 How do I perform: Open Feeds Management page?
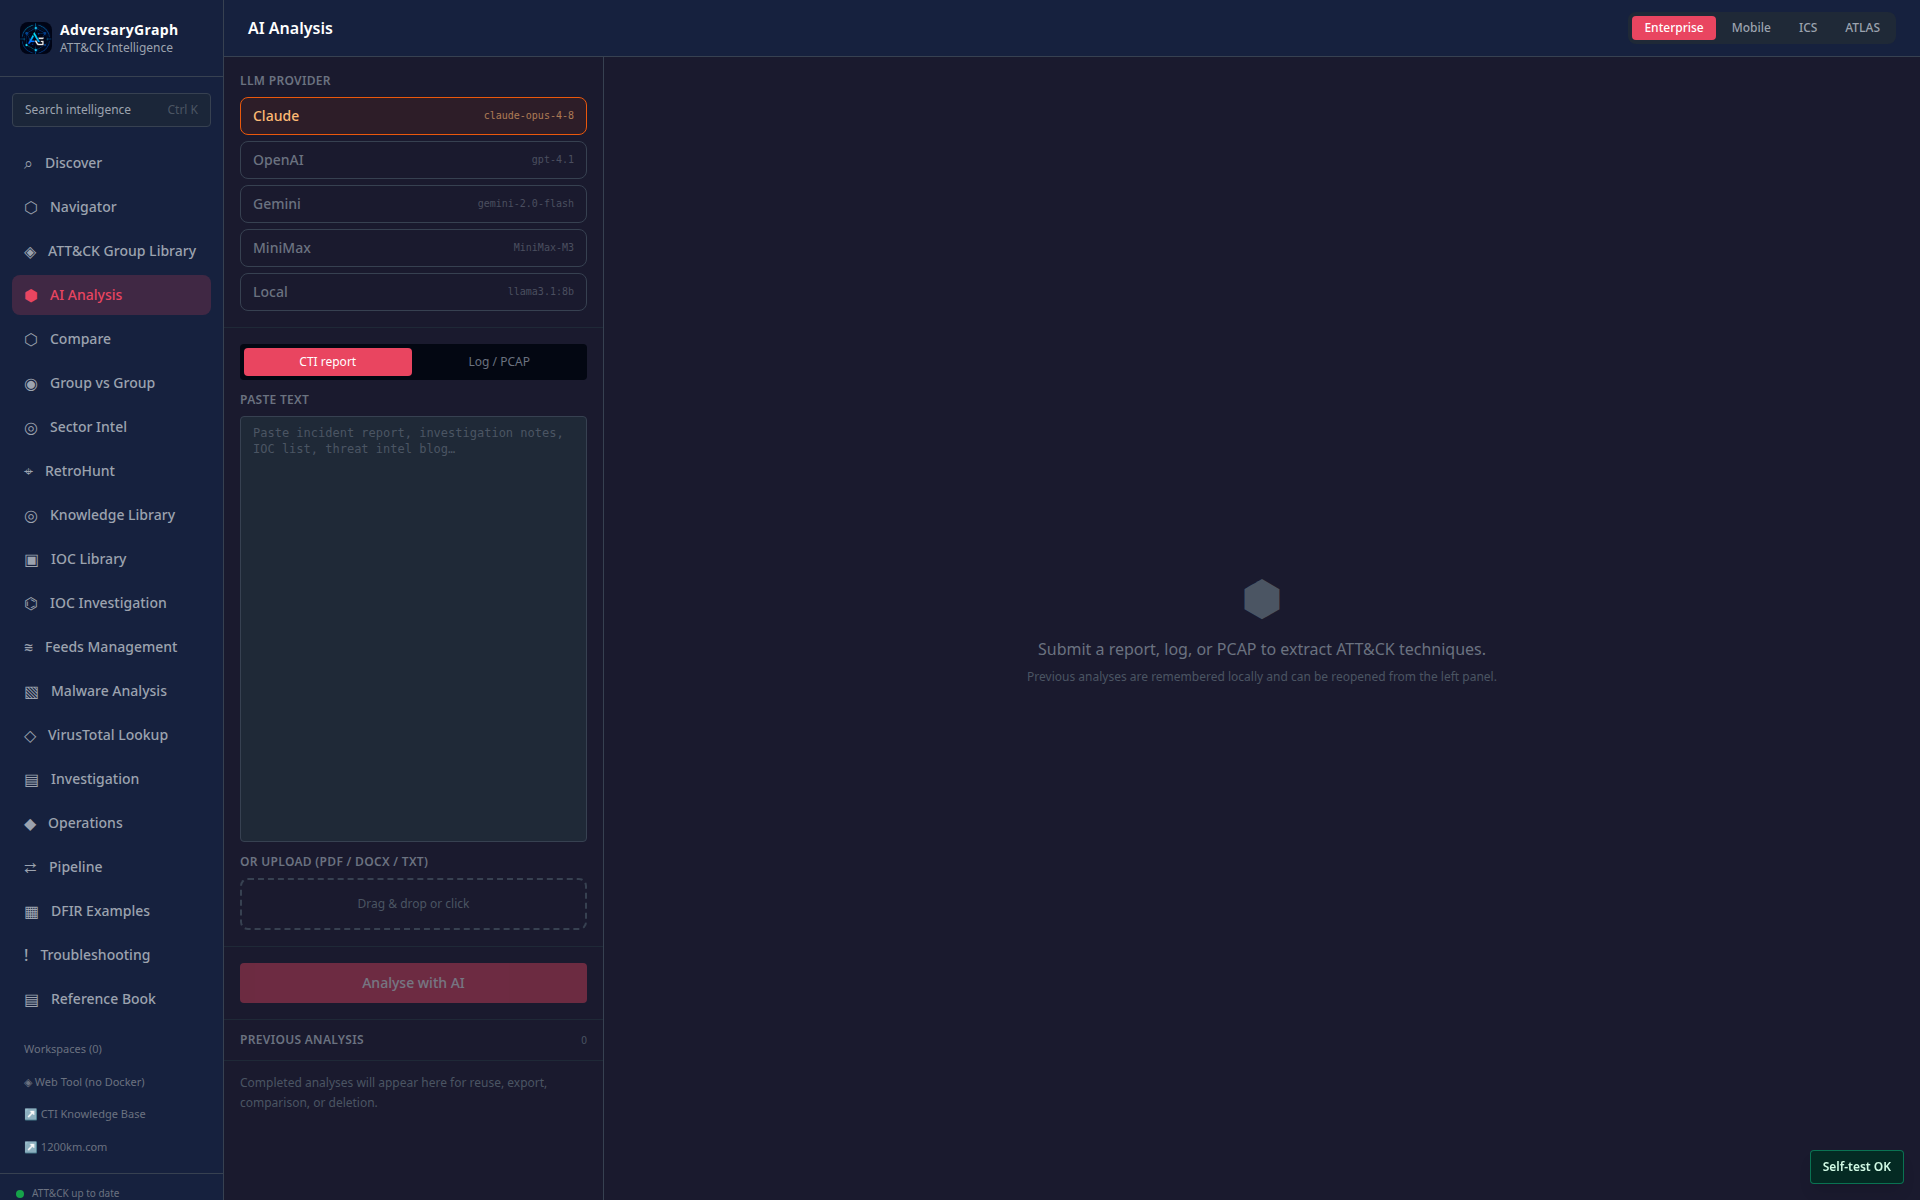coord(111,647)
